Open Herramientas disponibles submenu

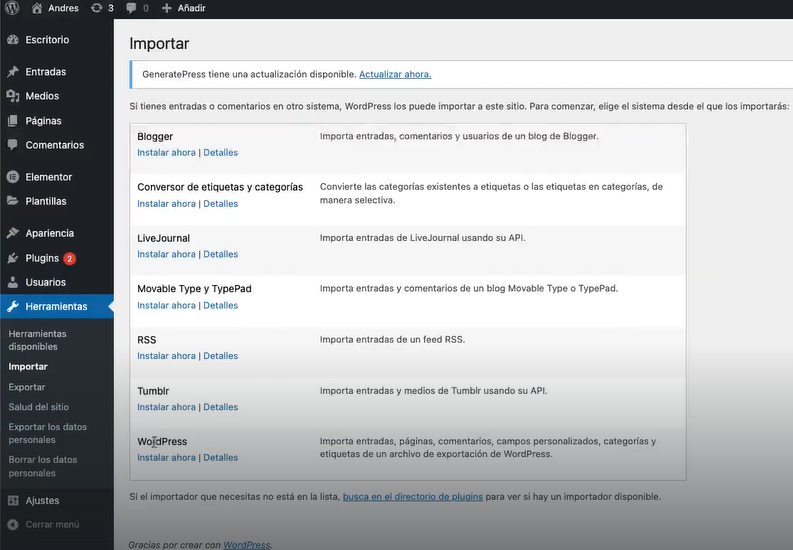coord(37,340)
